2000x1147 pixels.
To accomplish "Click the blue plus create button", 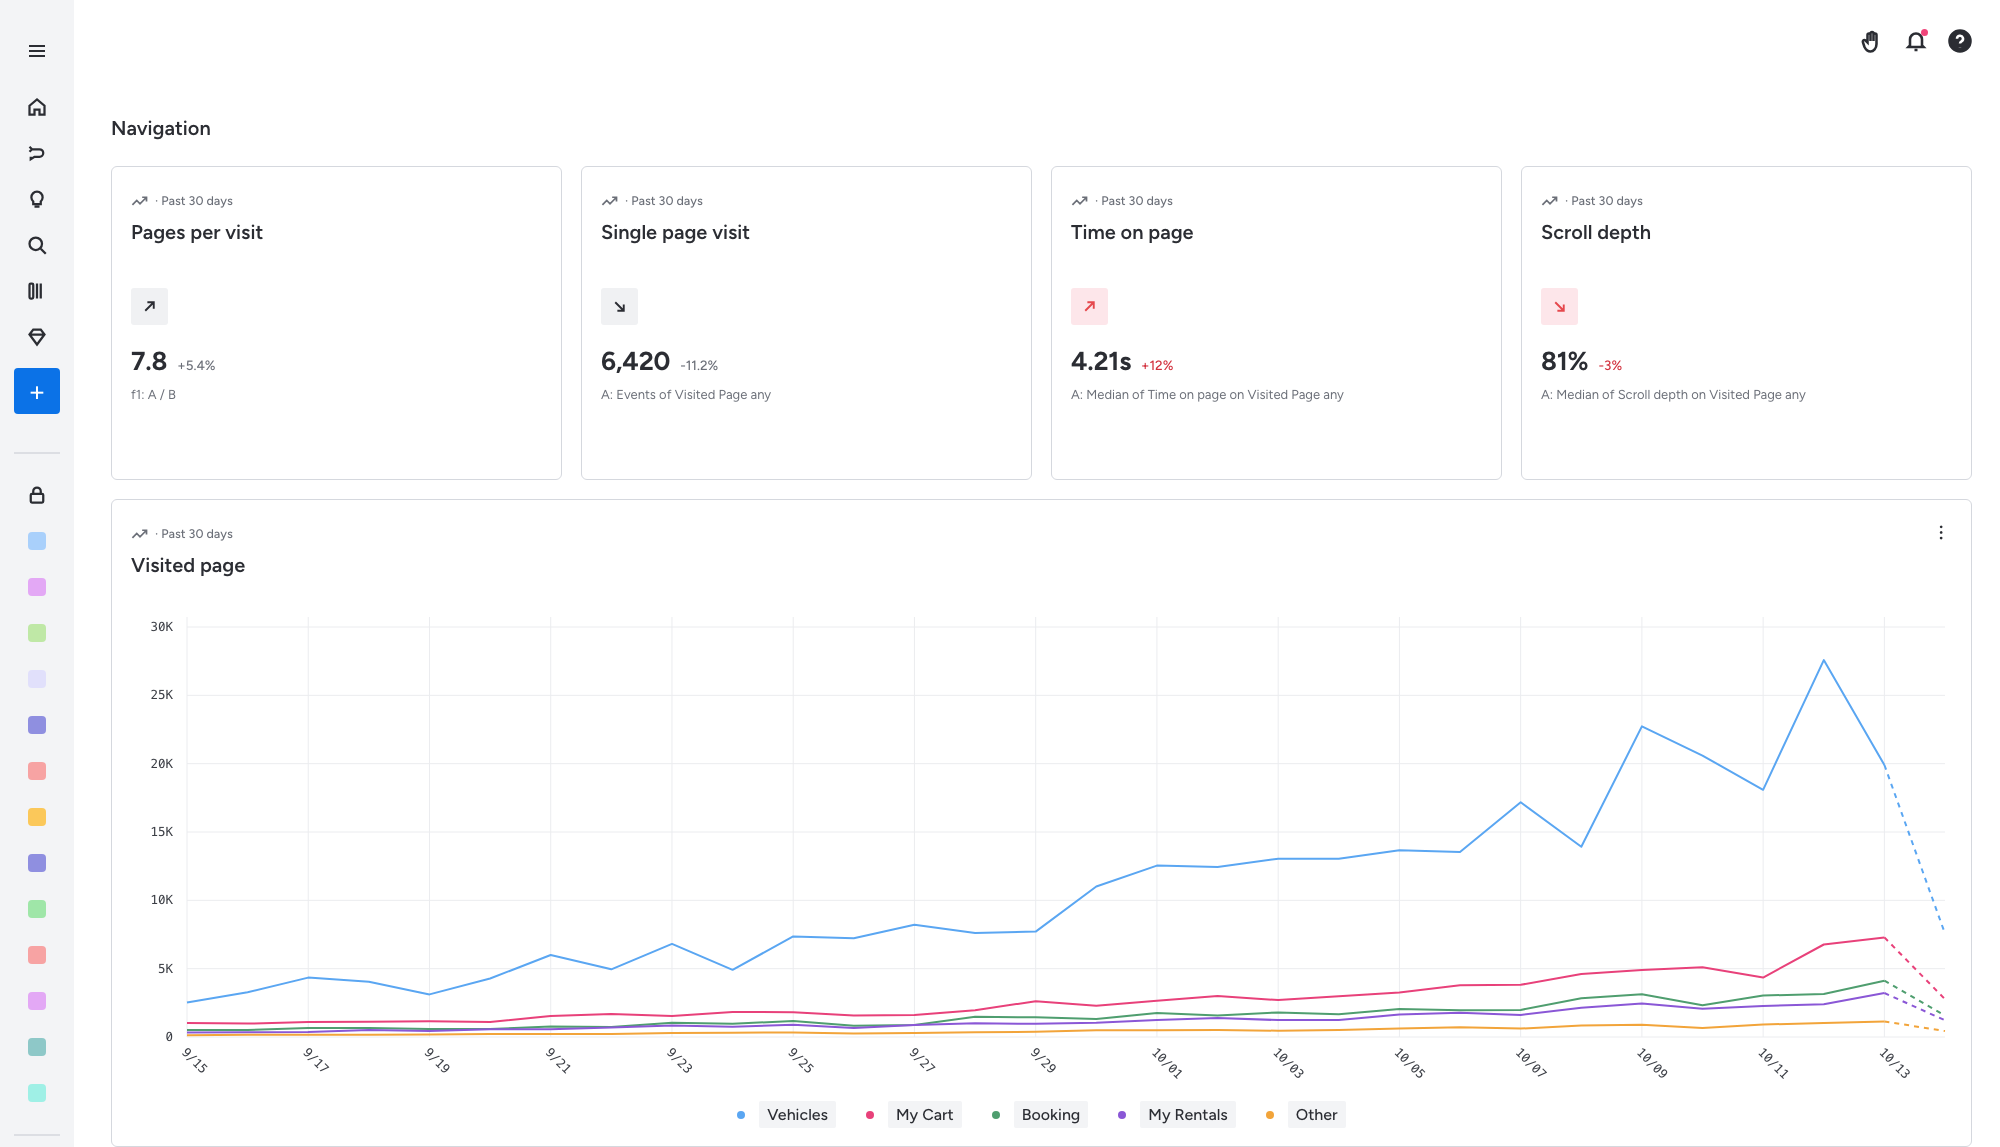I will click(x=37, y=391).
